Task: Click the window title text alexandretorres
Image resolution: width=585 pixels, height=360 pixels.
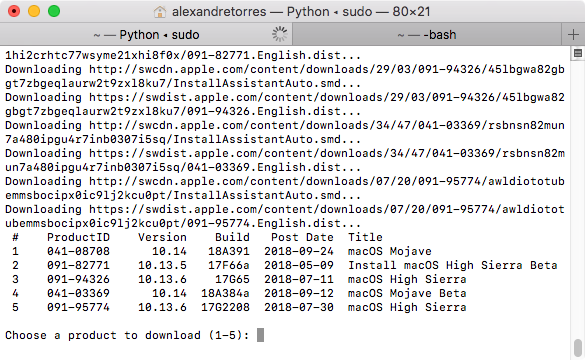Action: (x=219, y=12)
